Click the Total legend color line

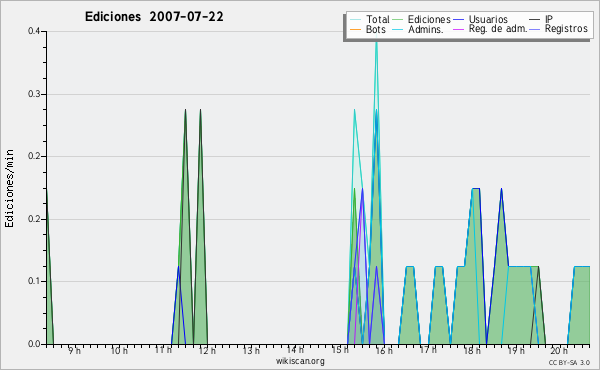(355, 20)
